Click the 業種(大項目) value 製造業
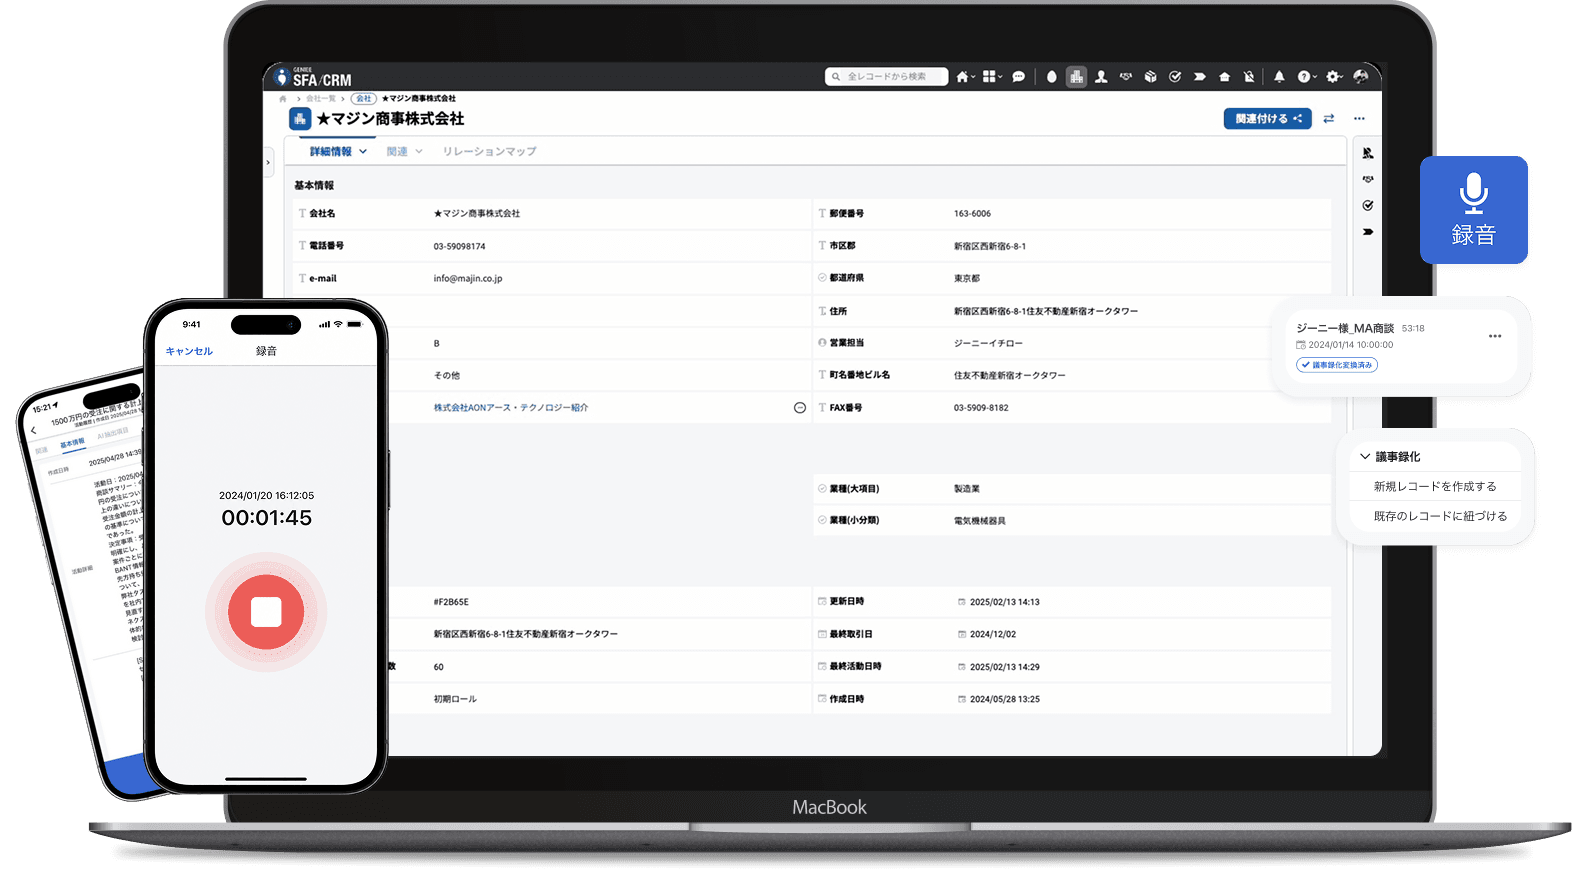Image resolution: width=1573 pixels, height=870 pixels. pos(967,489)
